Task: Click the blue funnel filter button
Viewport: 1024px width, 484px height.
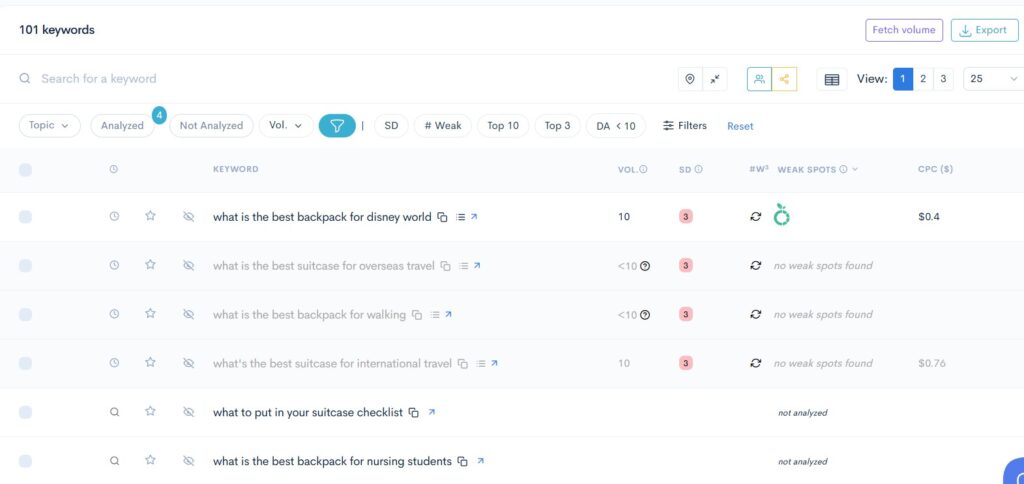Action: [337, 126]
